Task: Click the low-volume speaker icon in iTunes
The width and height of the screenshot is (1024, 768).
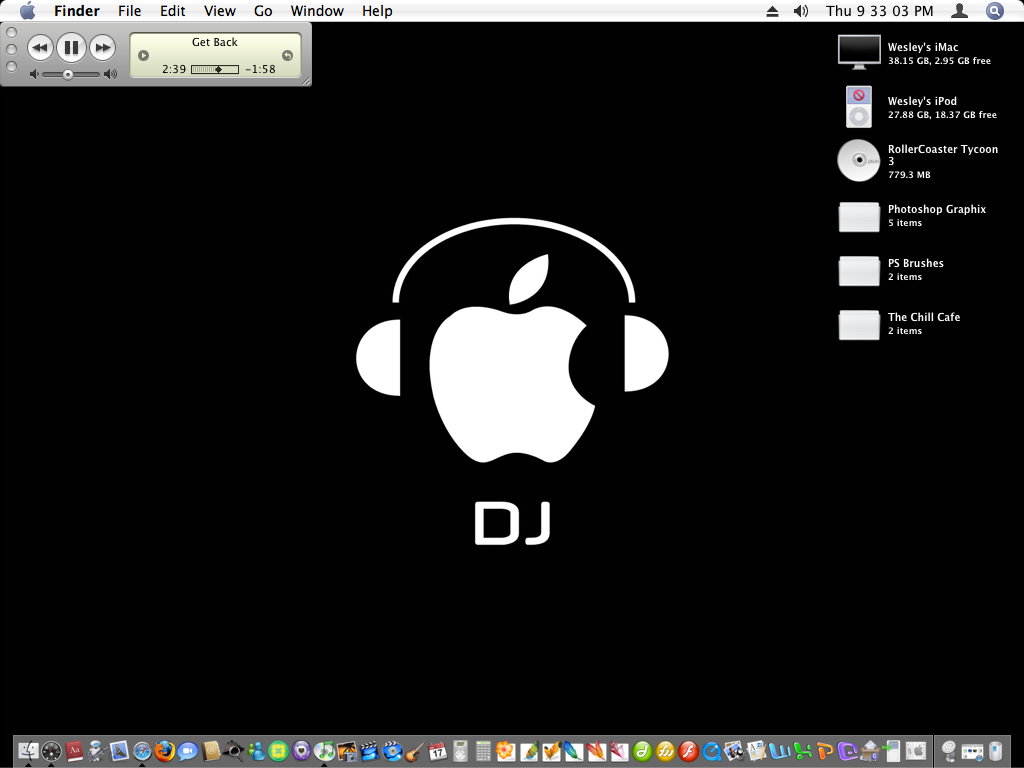Action: 34,74
